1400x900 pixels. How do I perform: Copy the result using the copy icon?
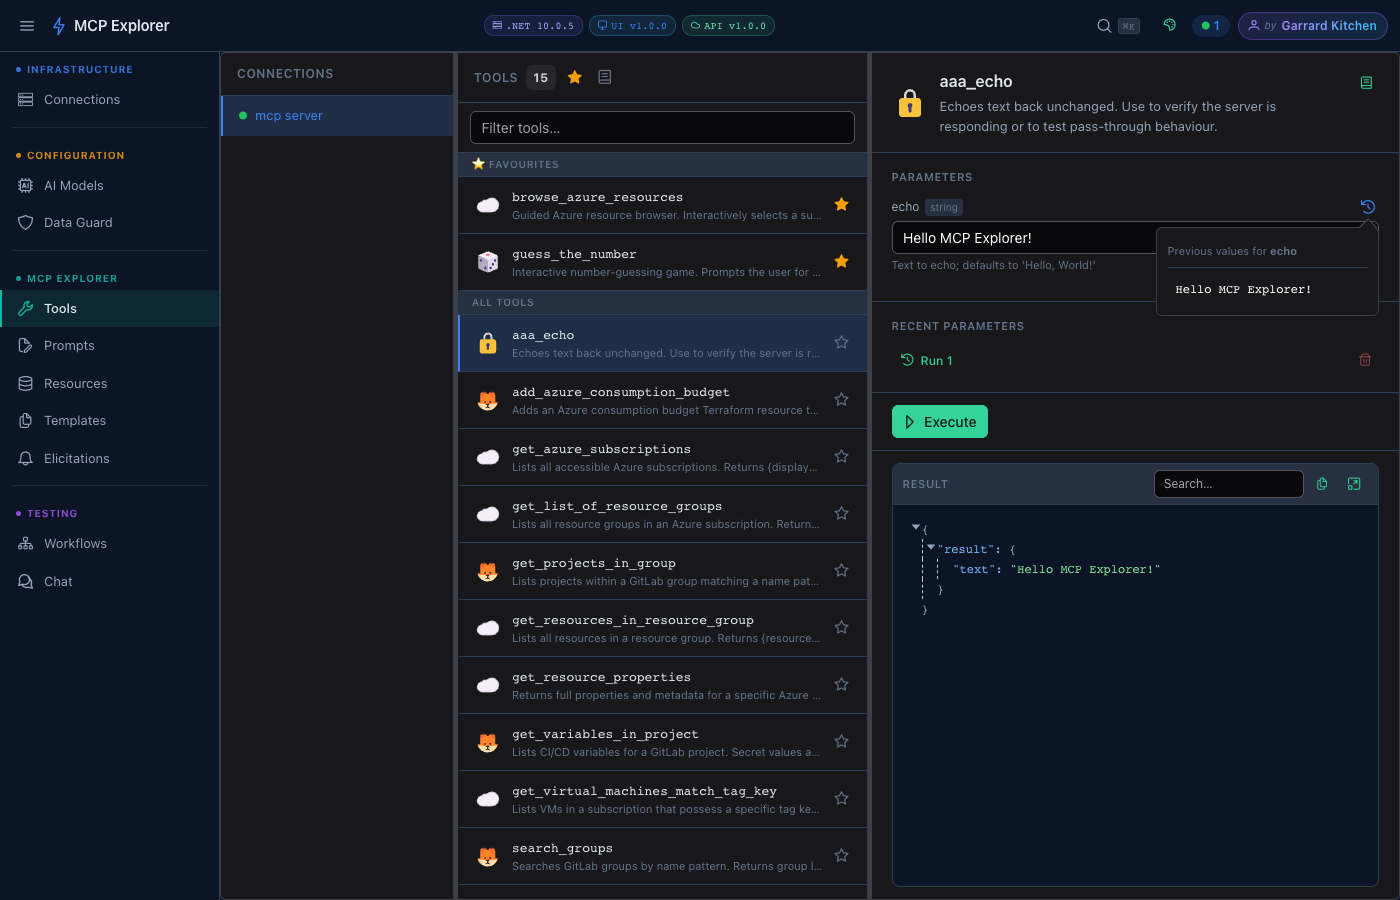pos(1322,483)
